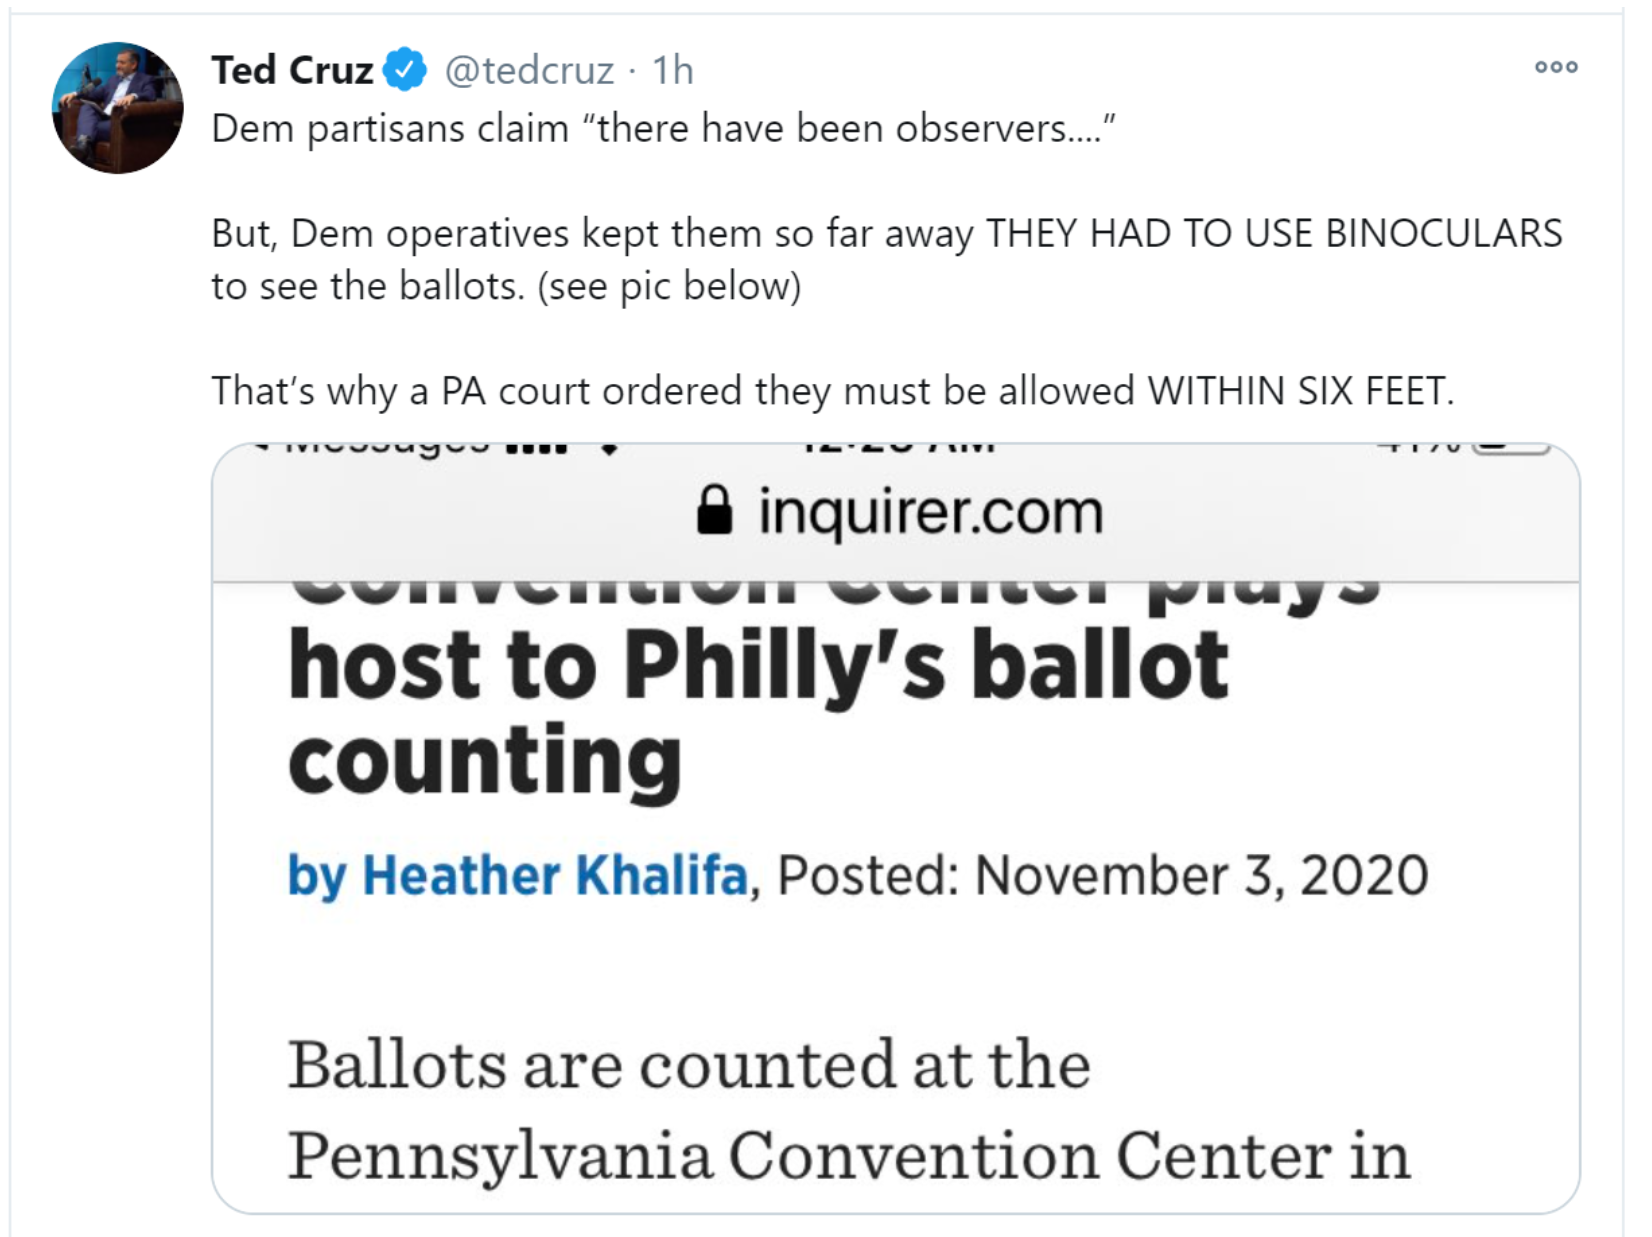Click the @tedcruz handle
This screenshot has height=1237, width=1652.
pyautogui.click(x=529, y=71)
